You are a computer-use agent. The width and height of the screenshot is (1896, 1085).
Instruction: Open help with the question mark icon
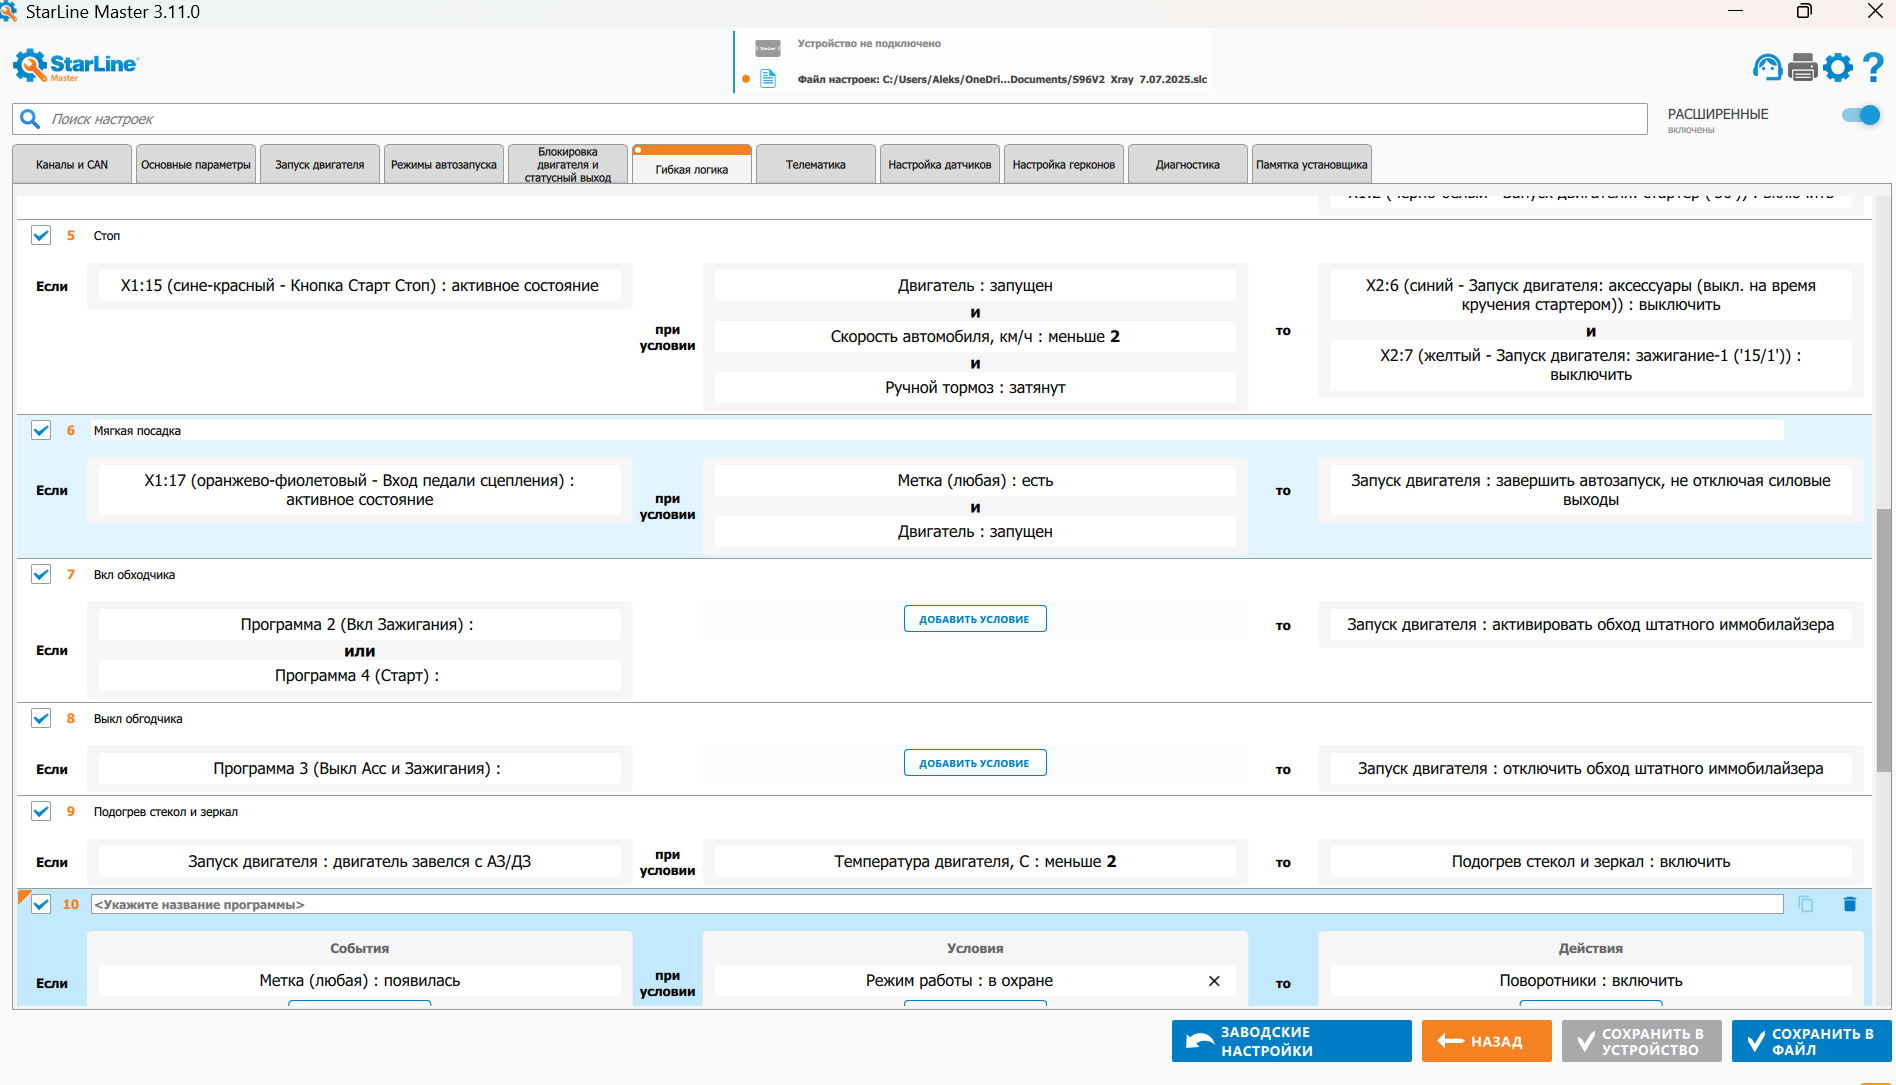(1874, 67)
